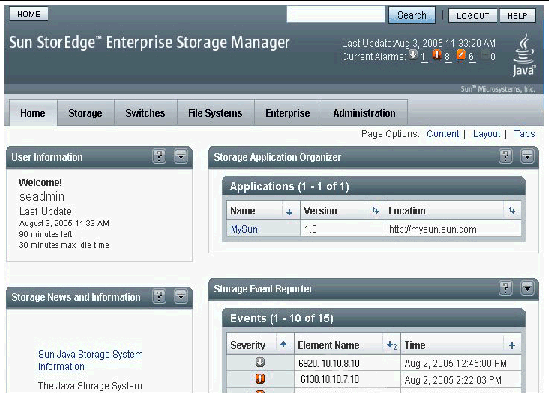
Task: Open the alarm count link 6
Action: tap(471, 57)
